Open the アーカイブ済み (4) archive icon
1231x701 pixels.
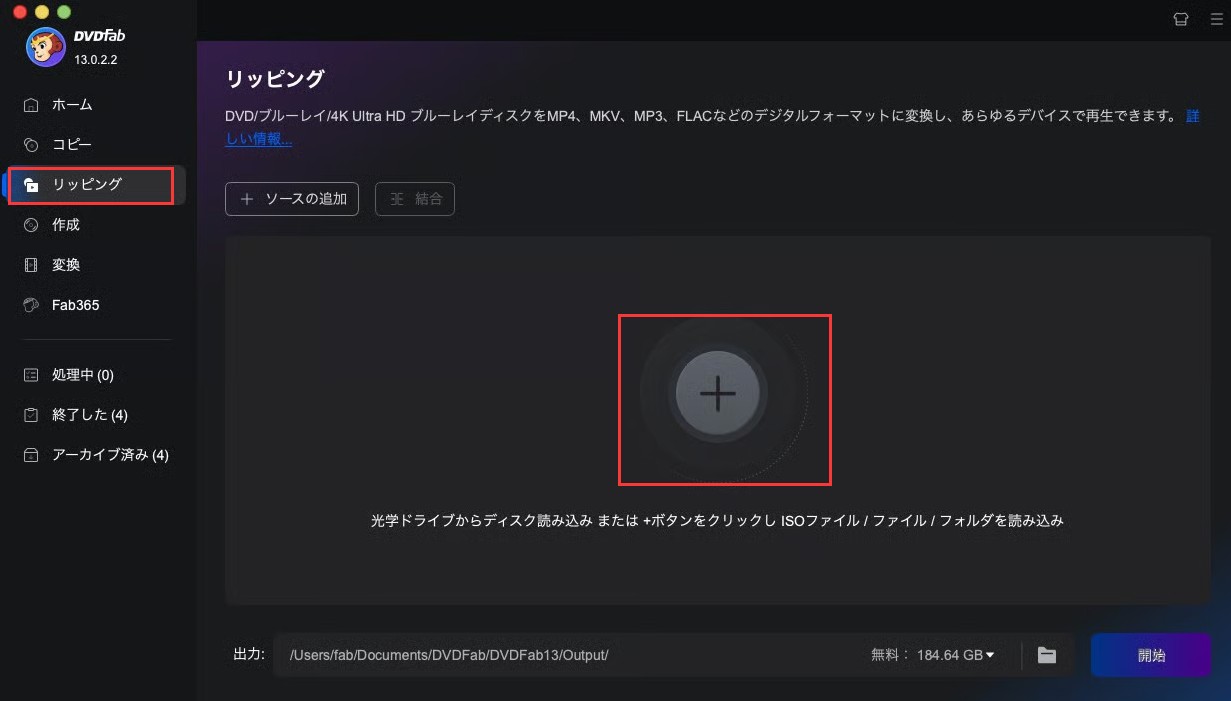point(33,454)
